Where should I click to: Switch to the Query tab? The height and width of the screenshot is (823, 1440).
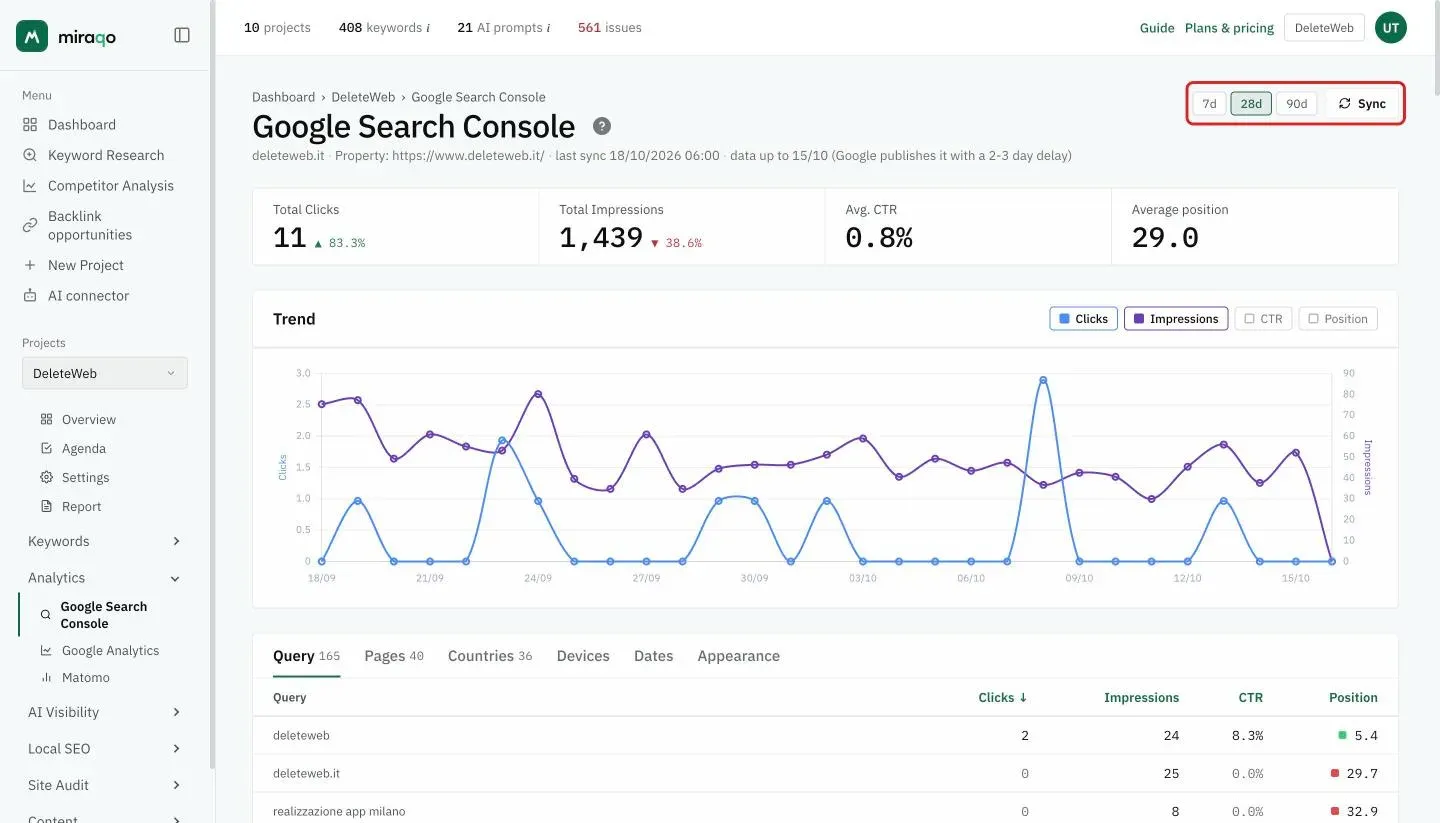306,656
